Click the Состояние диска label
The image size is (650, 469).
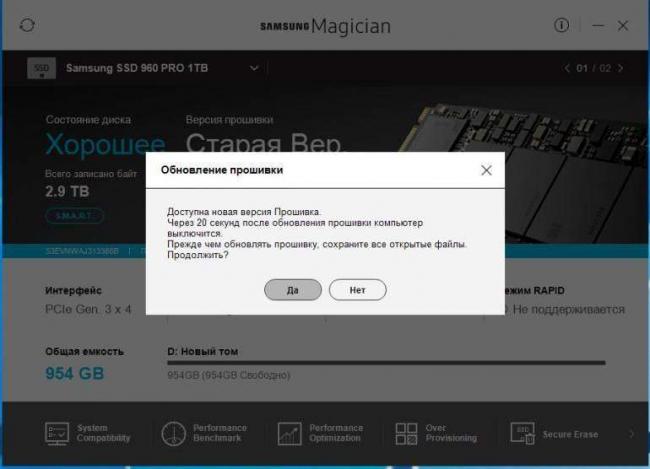point(88,120)
